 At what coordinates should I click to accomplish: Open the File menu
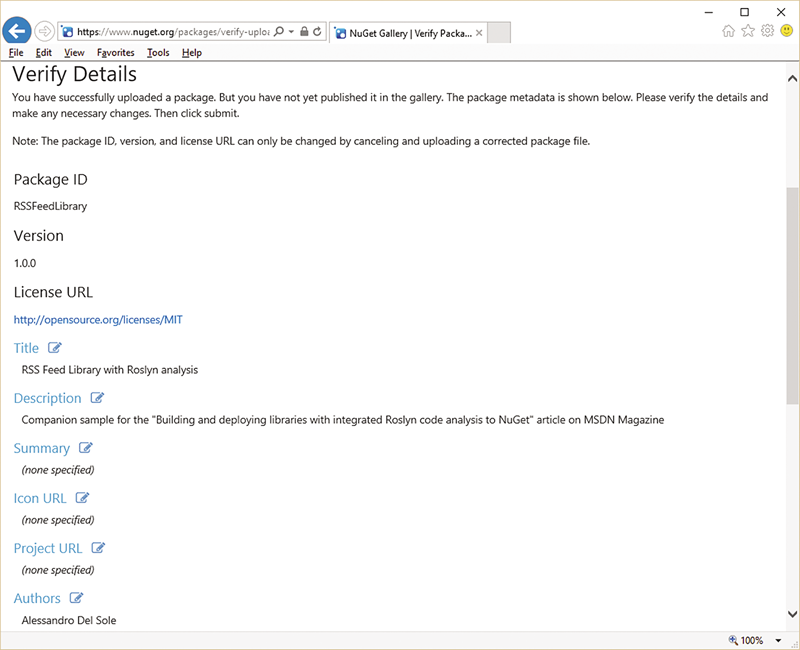(16, 53)
